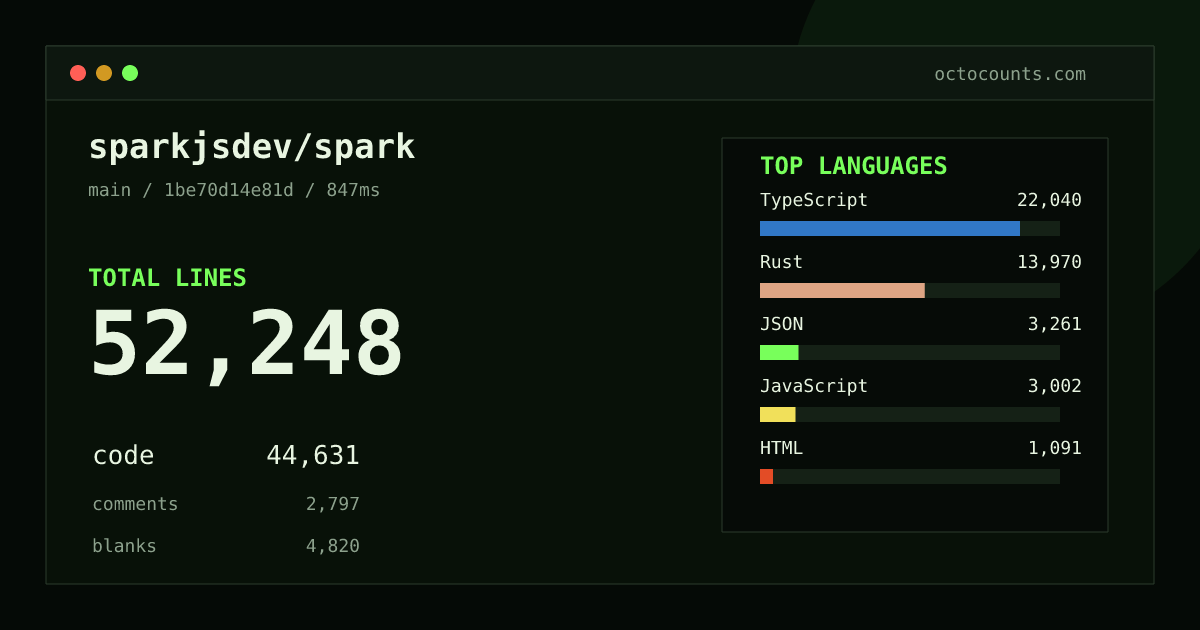1200x630 pixels.
Task: Select the 22,040 TypeScript count
Action: click(x=1049, y=200)
